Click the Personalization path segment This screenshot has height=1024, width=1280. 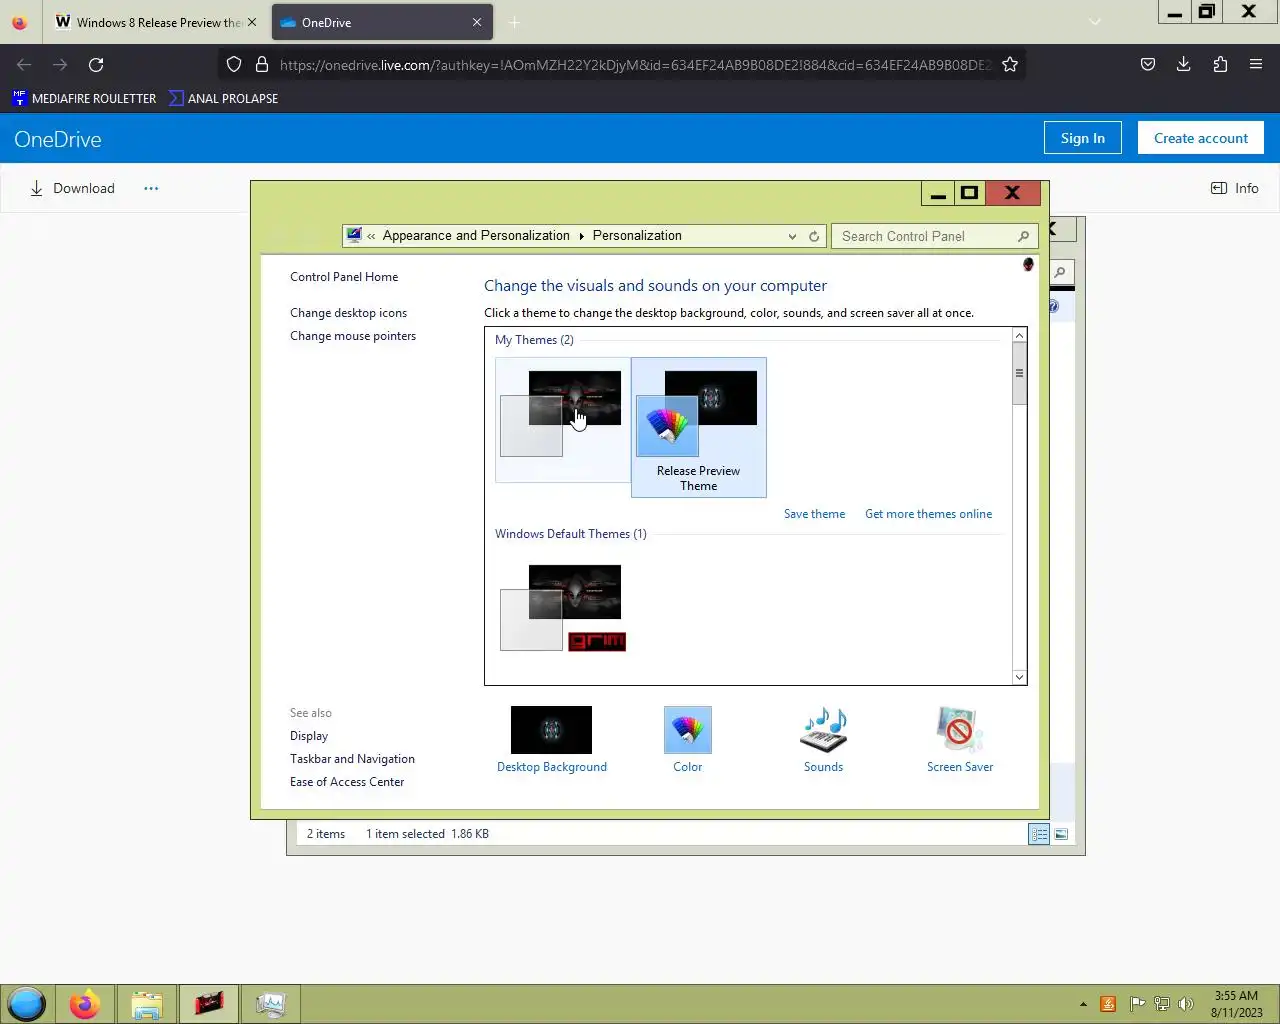(x=637, y=236)
